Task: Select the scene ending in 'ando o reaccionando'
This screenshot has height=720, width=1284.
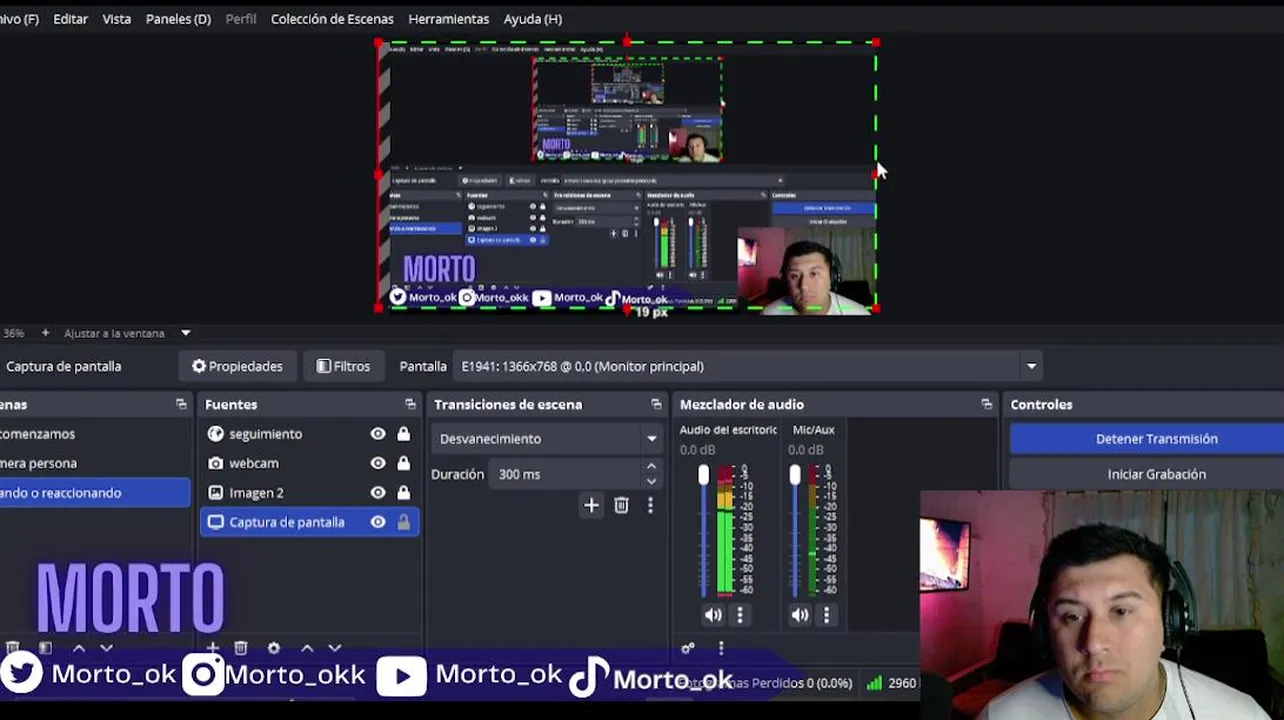Action: point(95,492)
